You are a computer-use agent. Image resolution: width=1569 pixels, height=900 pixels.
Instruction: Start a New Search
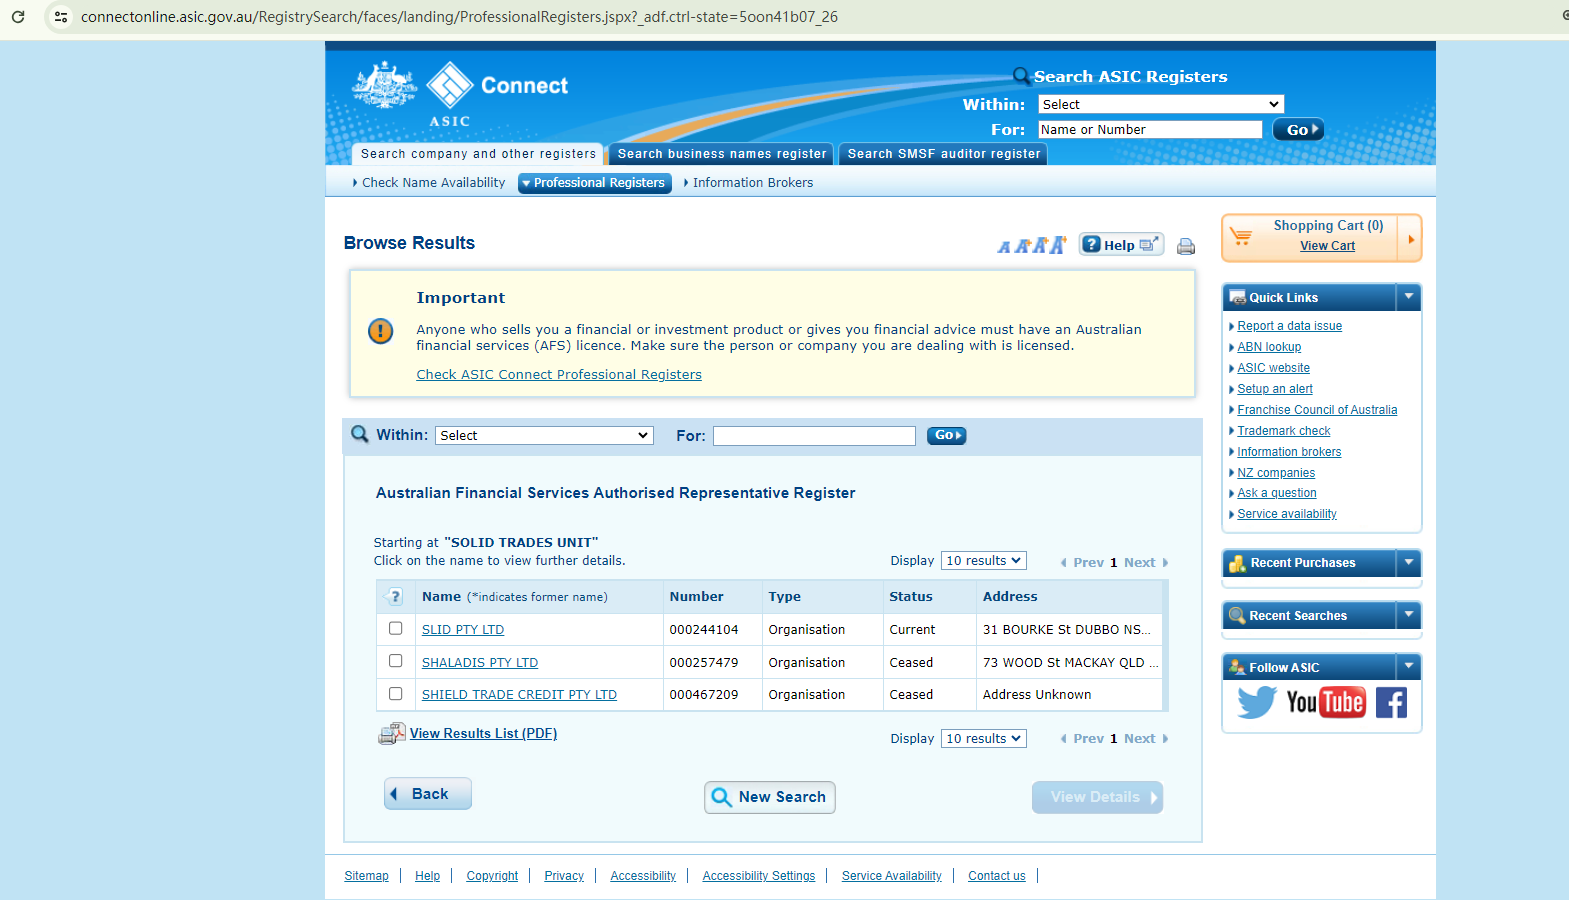(770, 797)
